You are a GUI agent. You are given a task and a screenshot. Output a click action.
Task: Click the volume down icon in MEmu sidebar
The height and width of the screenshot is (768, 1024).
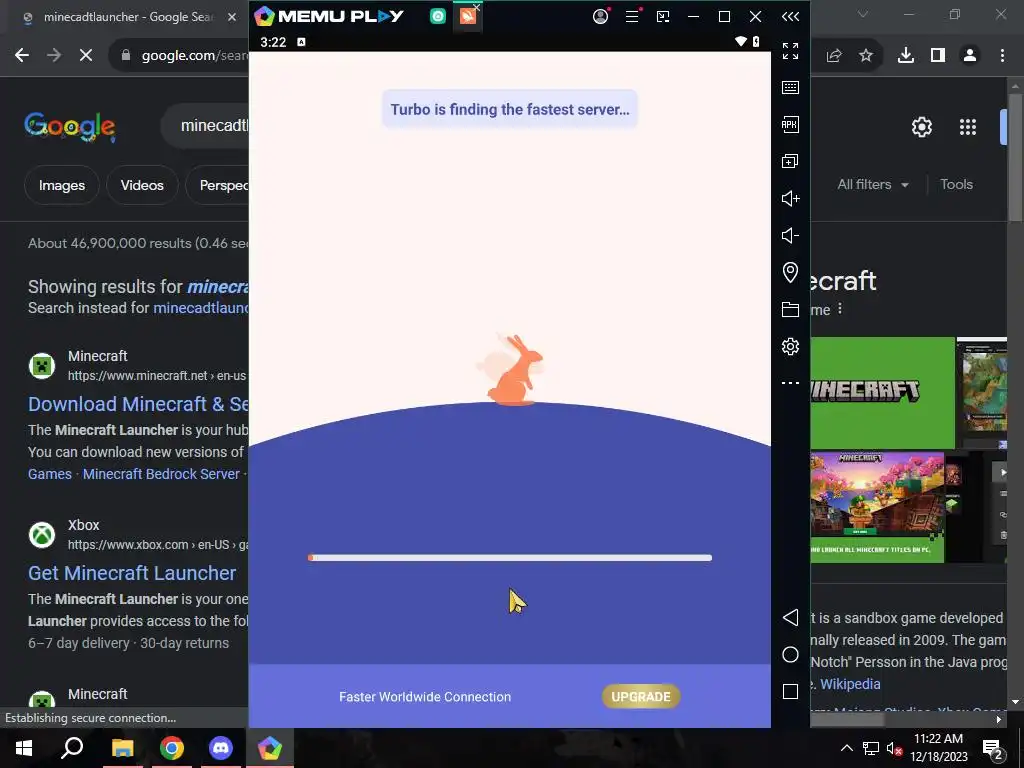pos(790,235)
